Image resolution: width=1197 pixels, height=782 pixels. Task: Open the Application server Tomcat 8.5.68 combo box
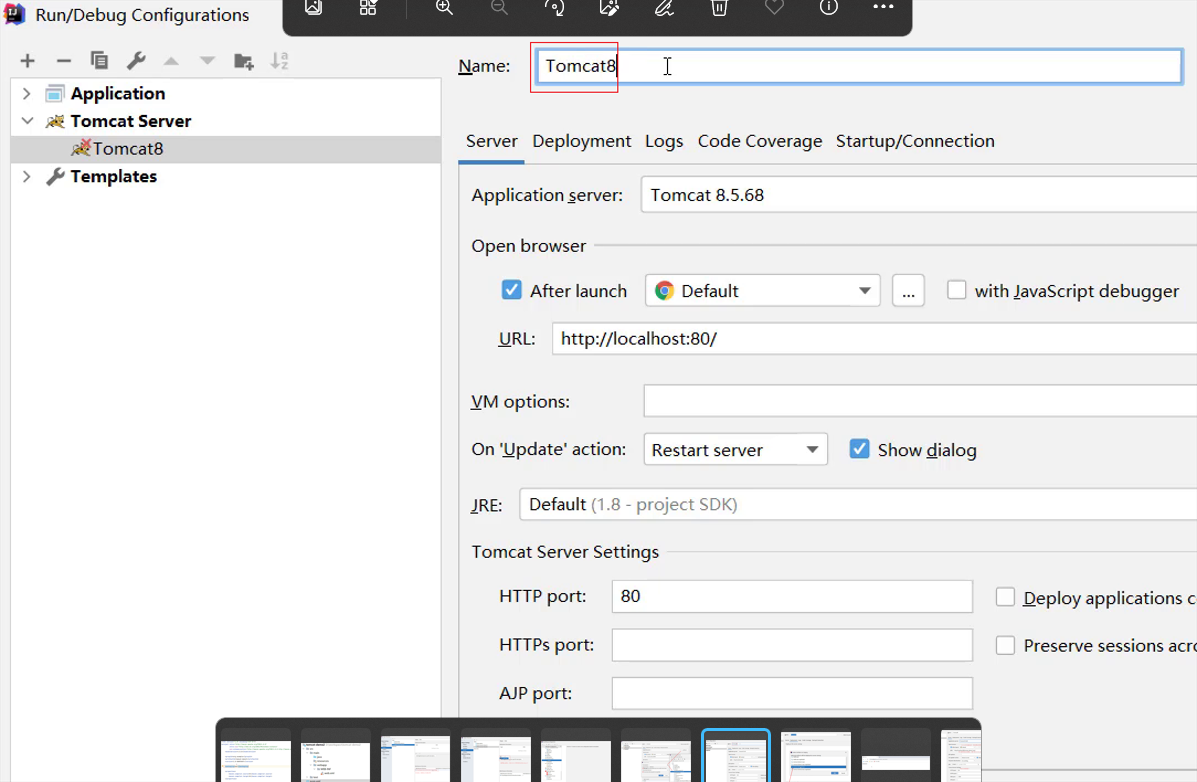click(x=918, y=195)
